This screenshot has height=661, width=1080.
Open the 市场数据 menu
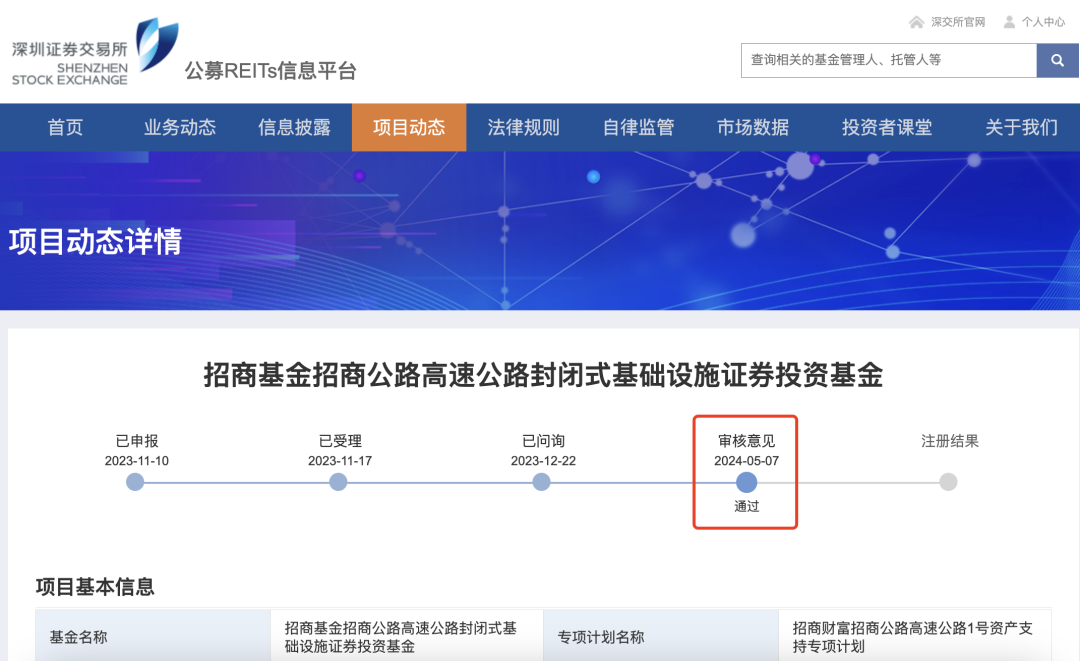(x=752, y=127)
